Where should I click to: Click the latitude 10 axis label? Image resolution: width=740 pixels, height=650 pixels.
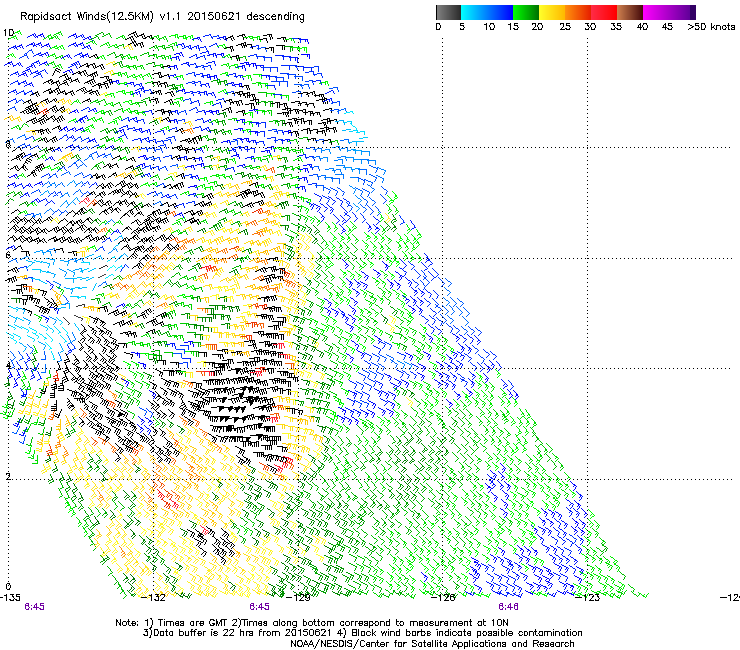(x=8, y=33)
